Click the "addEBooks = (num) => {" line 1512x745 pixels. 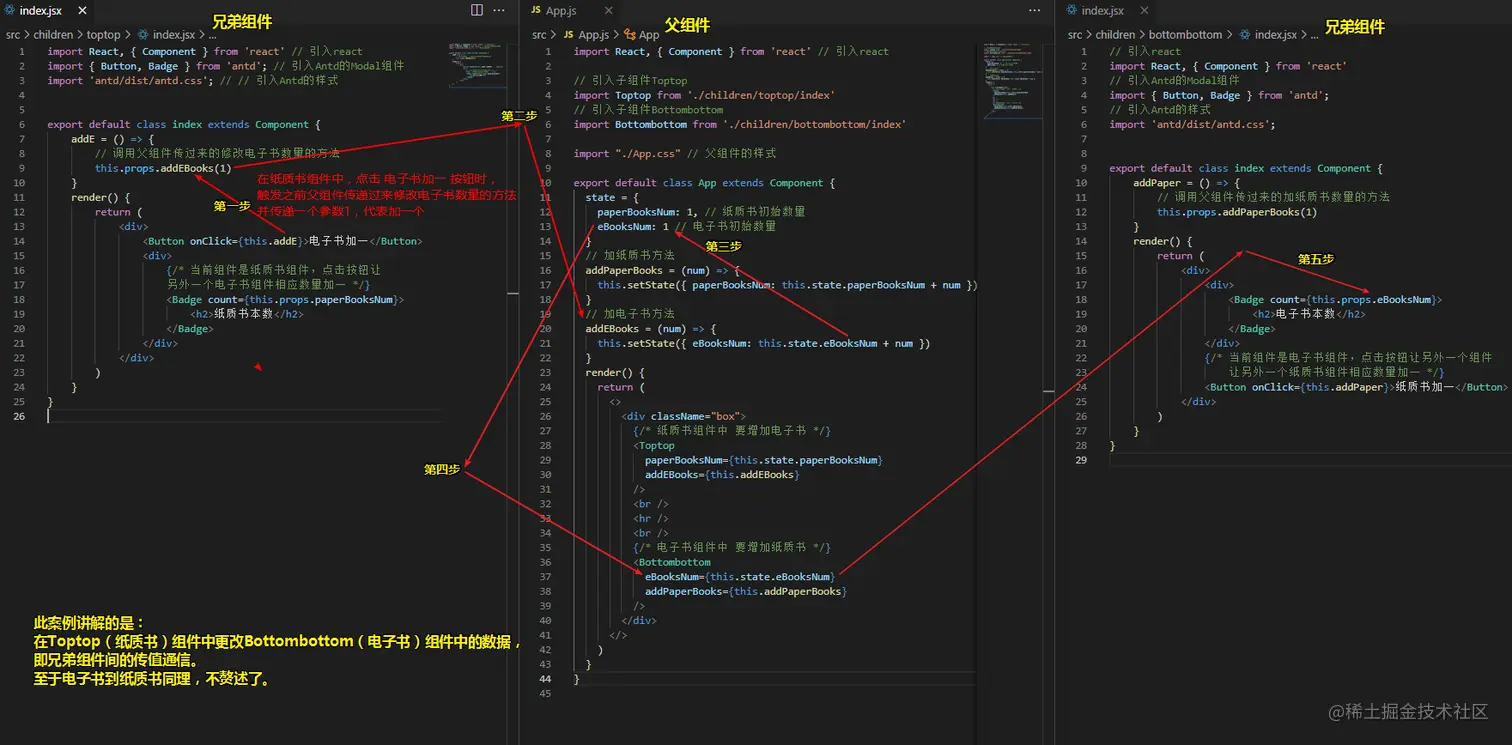point(650,329)
